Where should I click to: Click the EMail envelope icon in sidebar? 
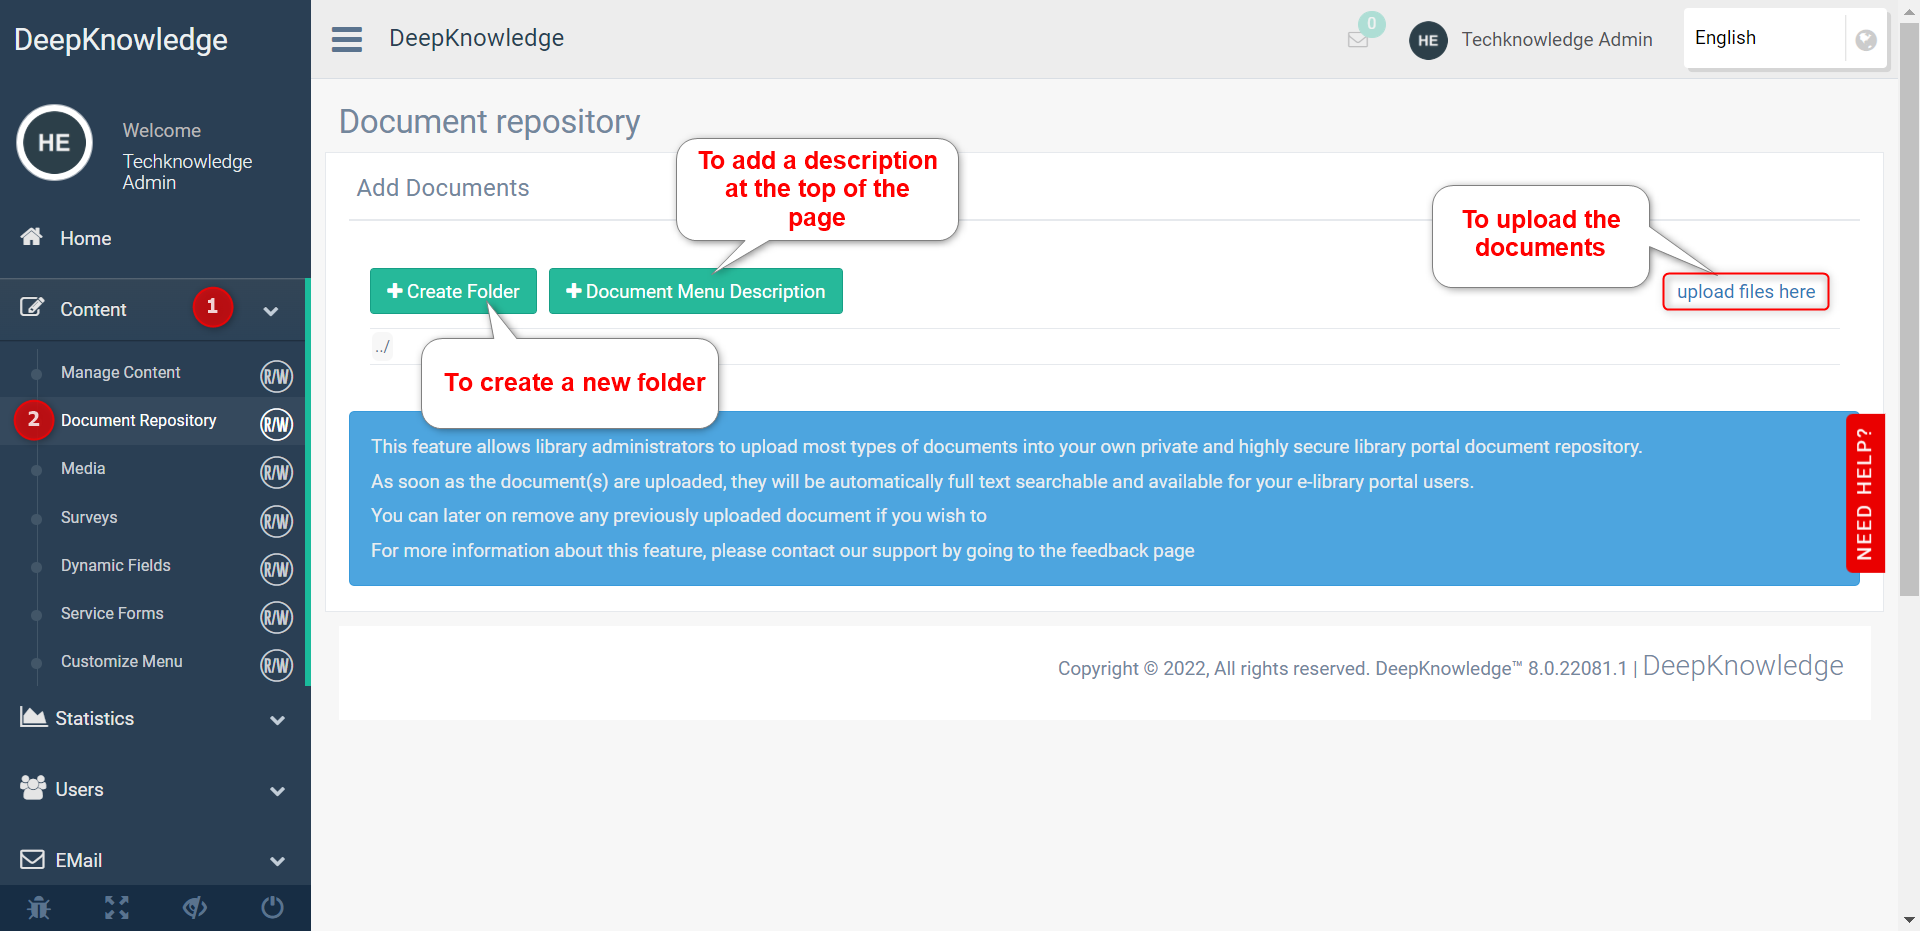coord(32,859)
